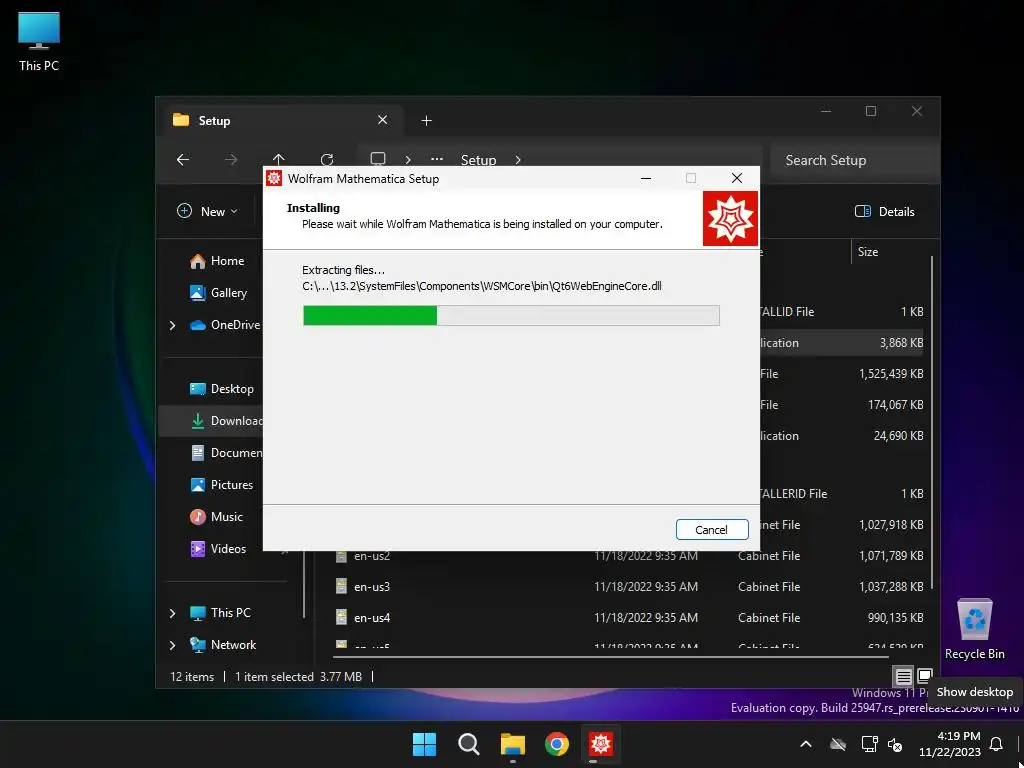
Task: Click the 3,868 KB size cell
Action: 901,343
